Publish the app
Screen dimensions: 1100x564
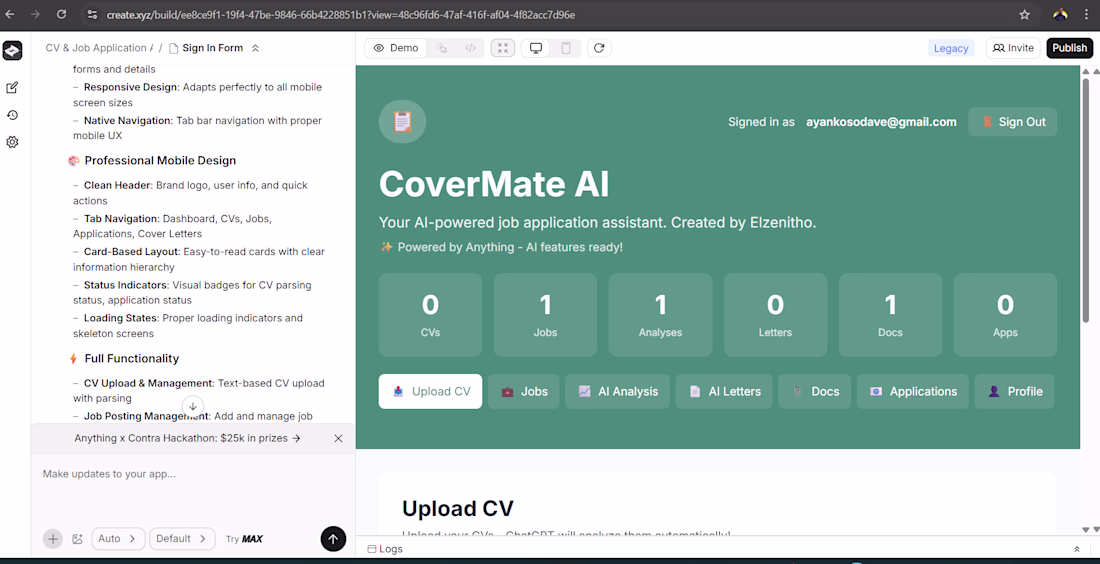[x=1069, y=48]
